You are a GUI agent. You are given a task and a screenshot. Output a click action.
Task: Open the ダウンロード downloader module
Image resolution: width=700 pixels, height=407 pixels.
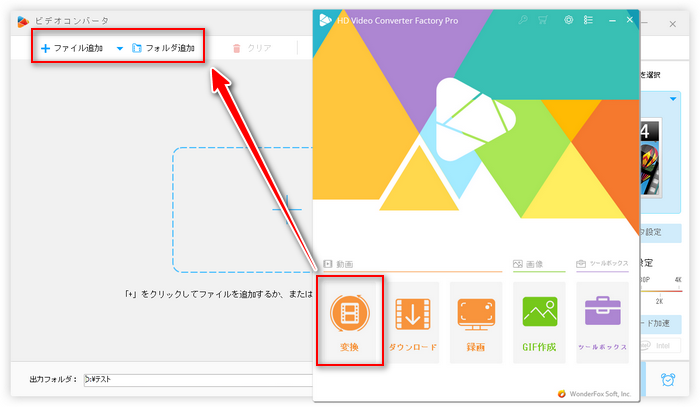click(412, 322)
